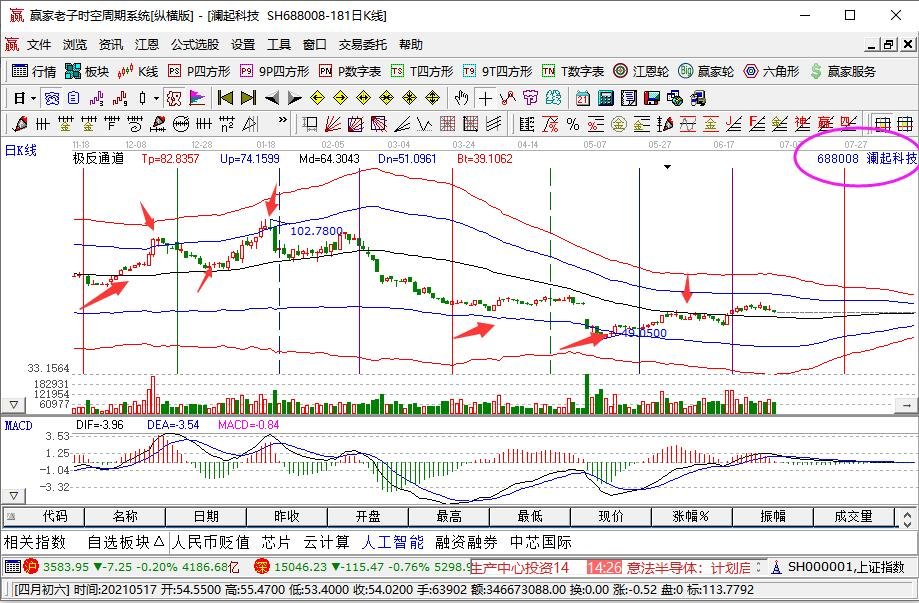
Task: Click the yellow diamond left-arrow icon
Action: pos(318,98)
